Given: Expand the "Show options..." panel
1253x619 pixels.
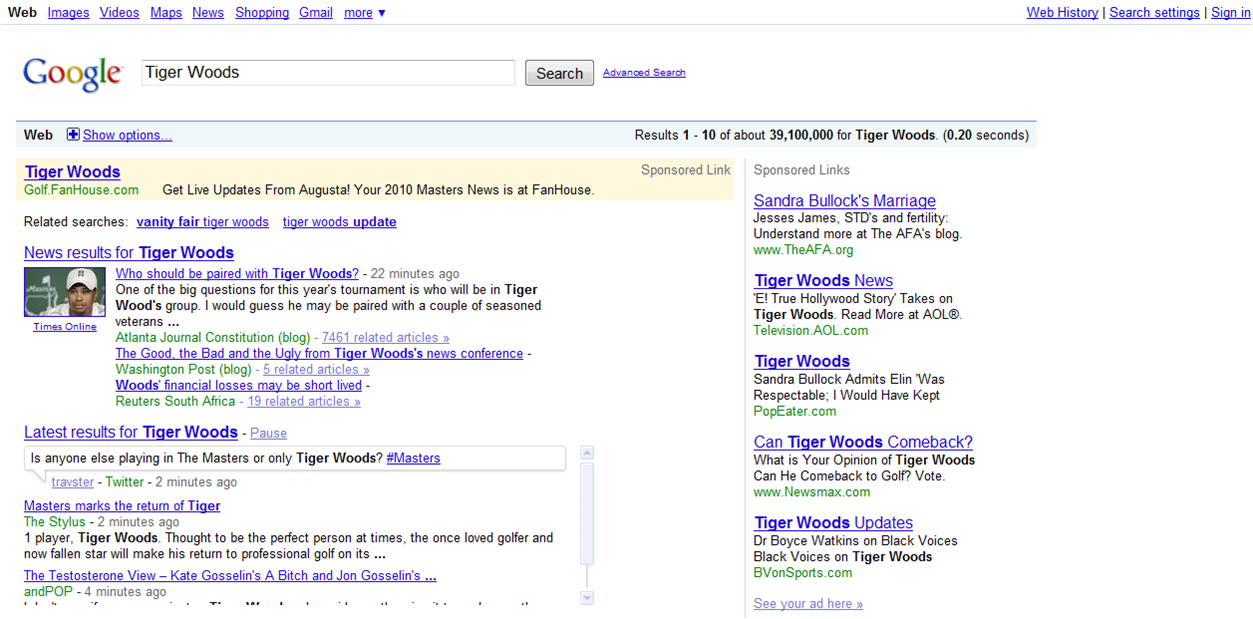Looking at the screenshot, I should (x=127, y=134).
